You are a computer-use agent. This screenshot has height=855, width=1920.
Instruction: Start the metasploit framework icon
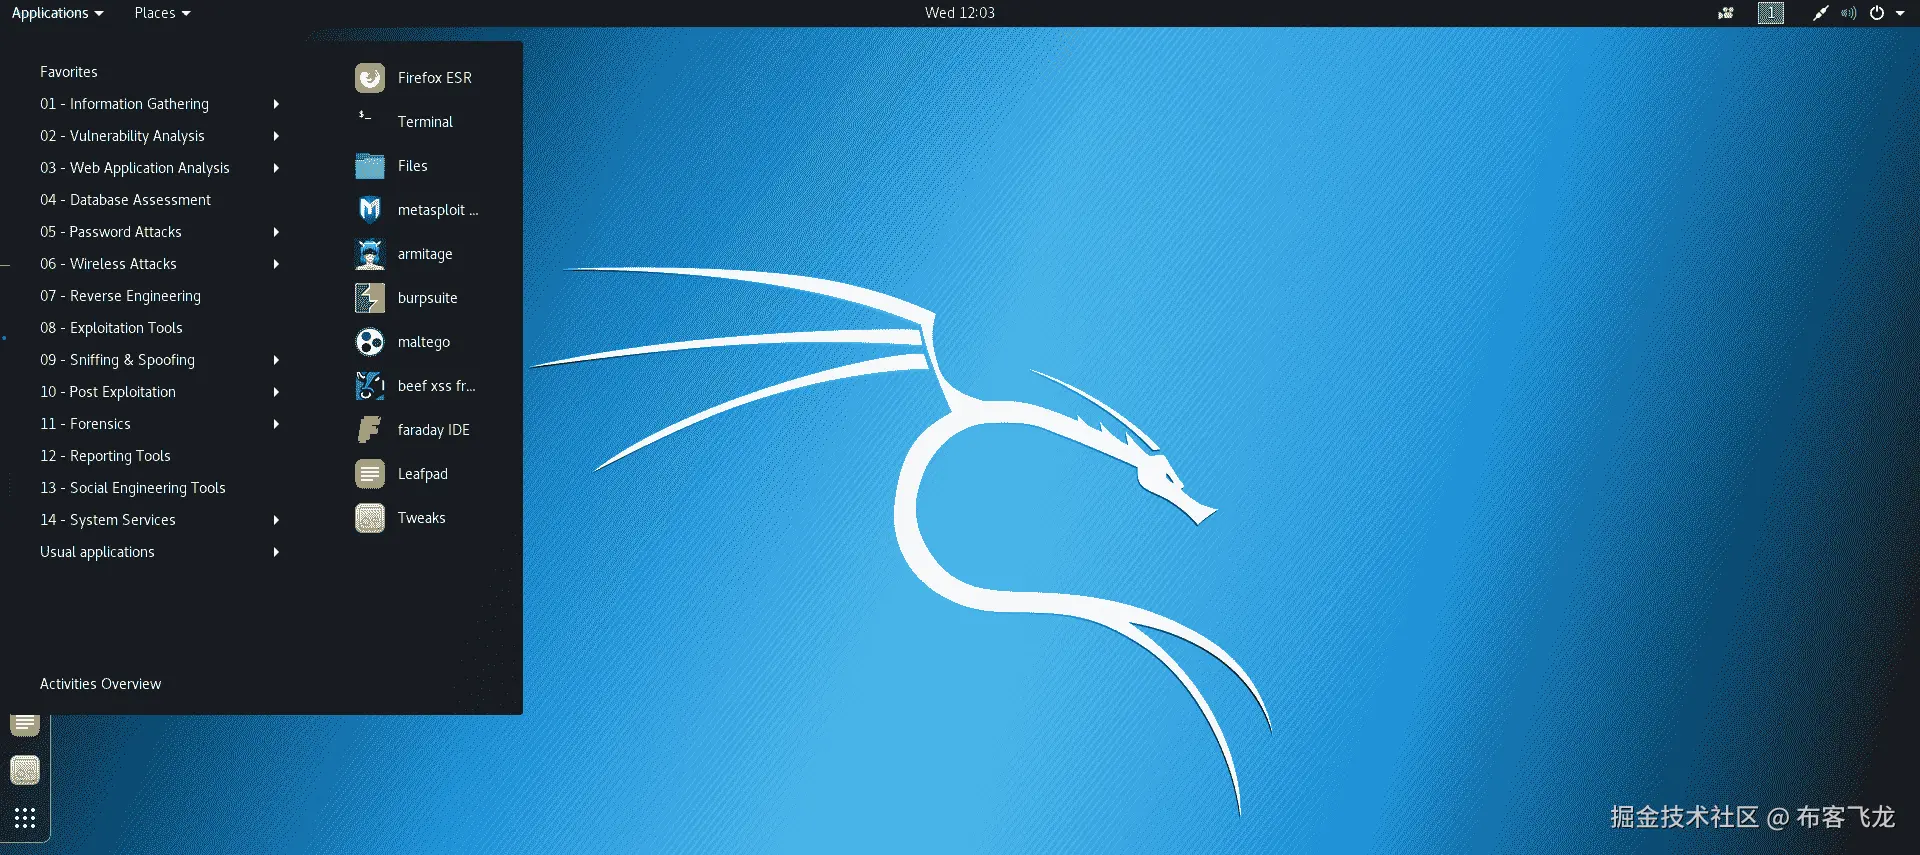[370, 210]
